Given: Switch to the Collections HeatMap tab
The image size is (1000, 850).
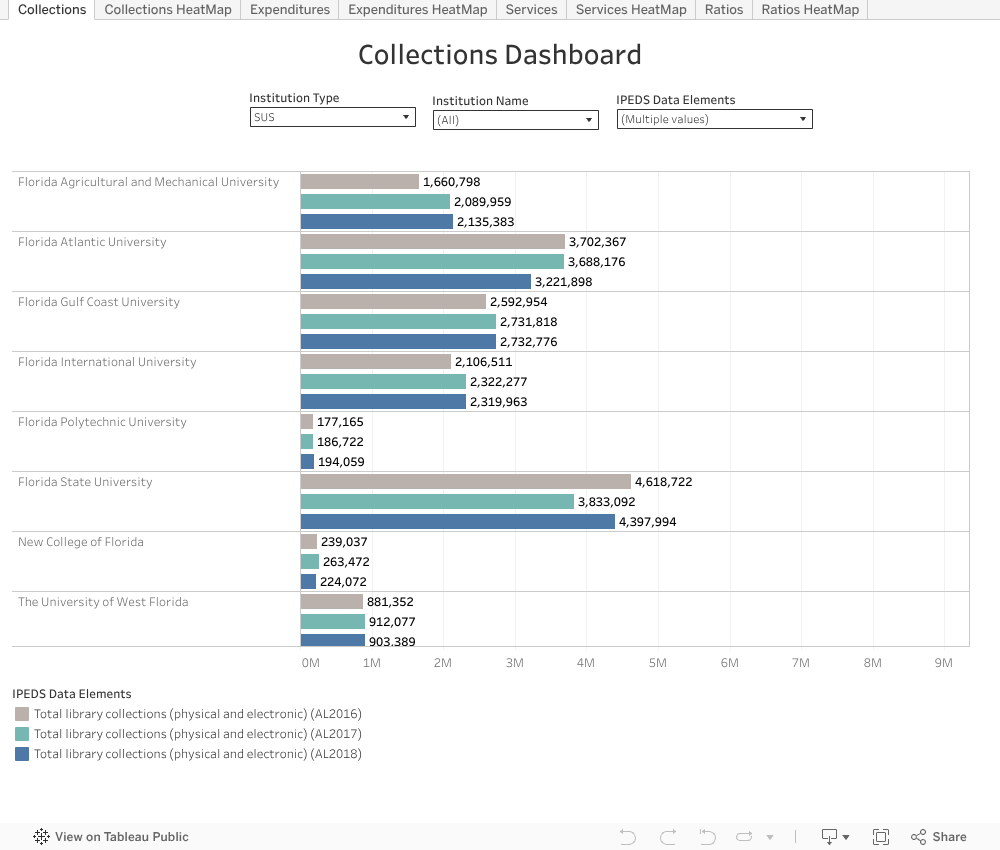Looking at the screenshot, I should click(x=168, y=10).
